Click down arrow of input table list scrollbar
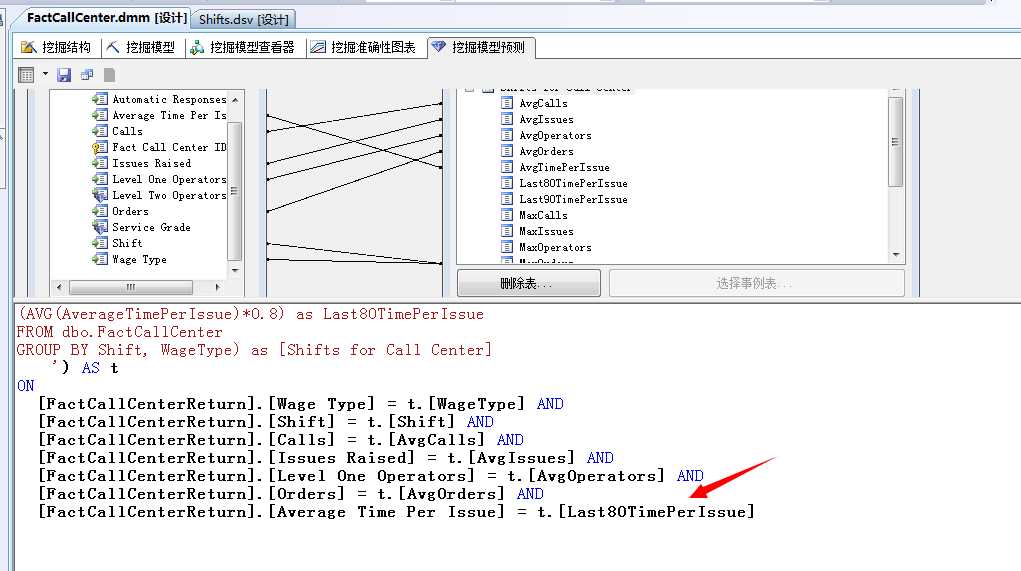This screenshot has height=571, width=1021. 896,255
